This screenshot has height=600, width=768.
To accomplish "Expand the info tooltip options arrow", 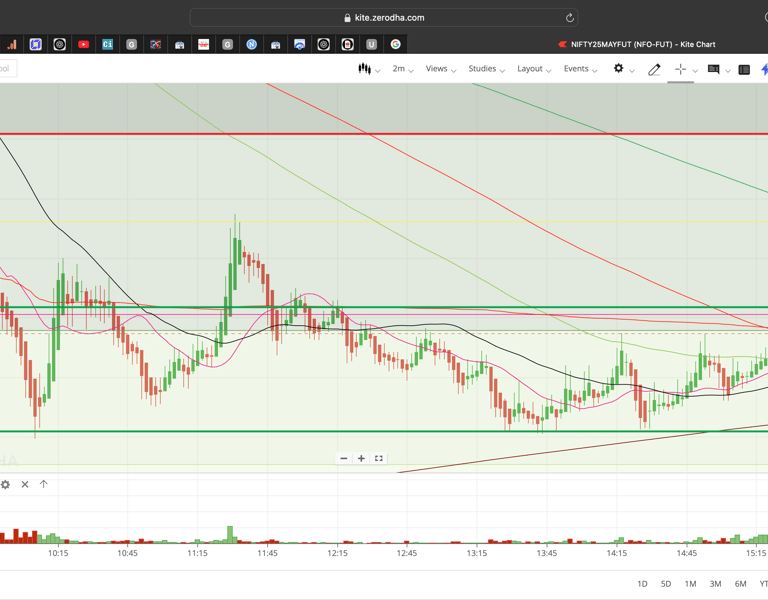I will (728, 71).
